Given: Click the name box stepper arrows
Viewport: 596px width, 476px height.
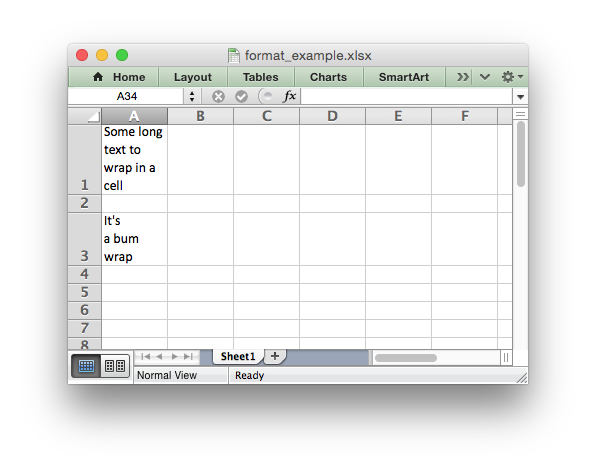Looking at the screenshot, I should [x=192, y=97].
